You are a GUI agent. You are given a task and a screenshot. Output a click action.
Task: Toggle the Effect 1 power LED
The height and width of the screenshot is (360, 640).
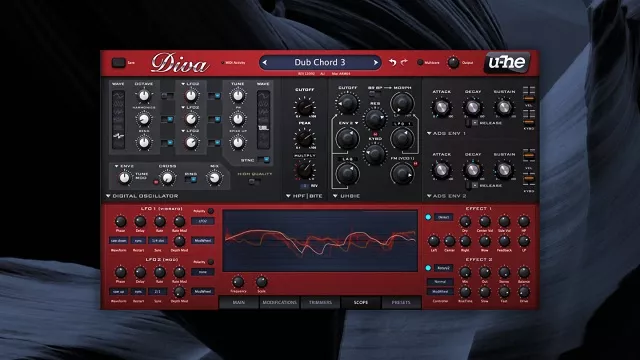428,217
